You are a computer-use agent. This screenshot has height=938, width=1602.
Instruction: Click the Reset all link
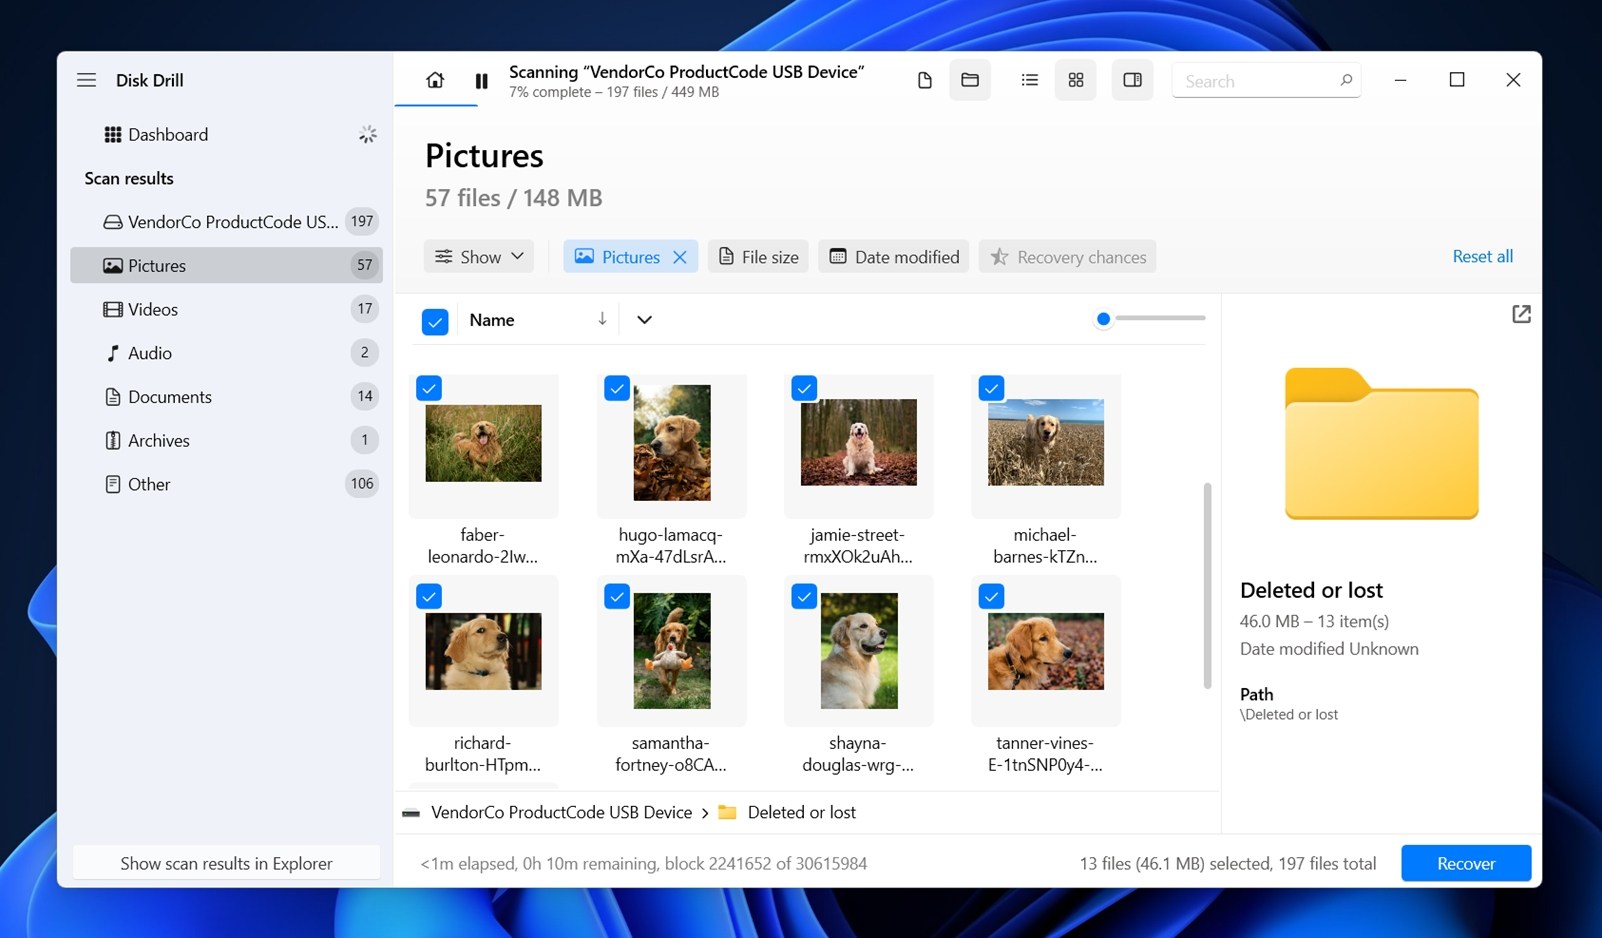pos(1482,256)
